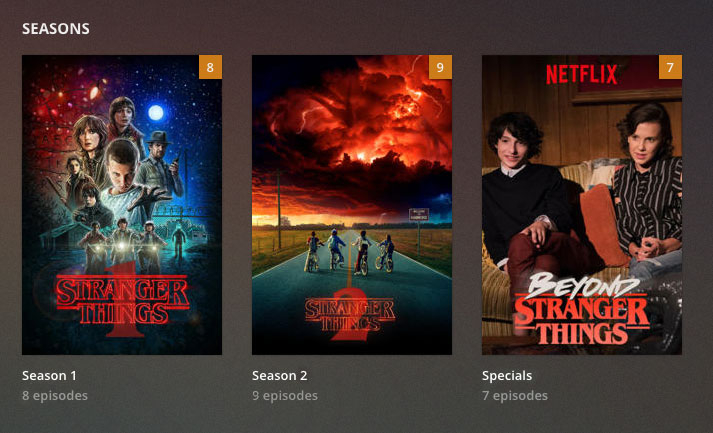Click the orange 8 unwatched badge

coord(210,67)
